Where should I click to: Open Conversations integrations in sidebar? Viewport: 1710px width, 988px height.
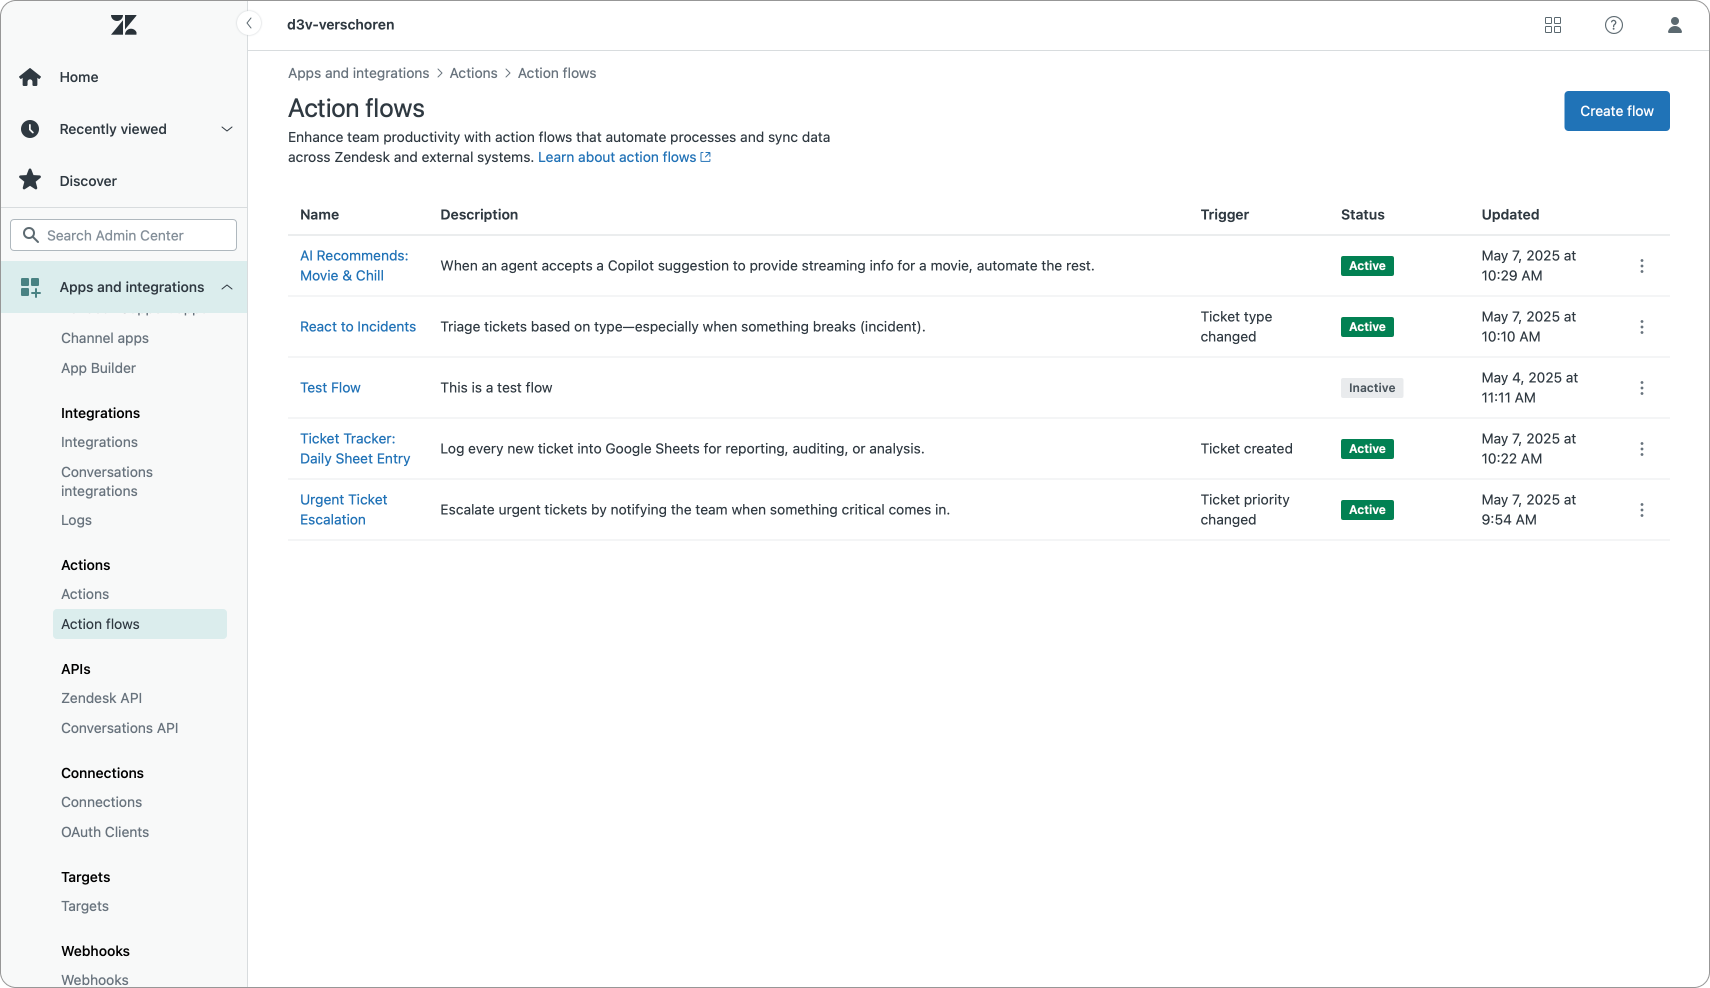click(107, 481)
